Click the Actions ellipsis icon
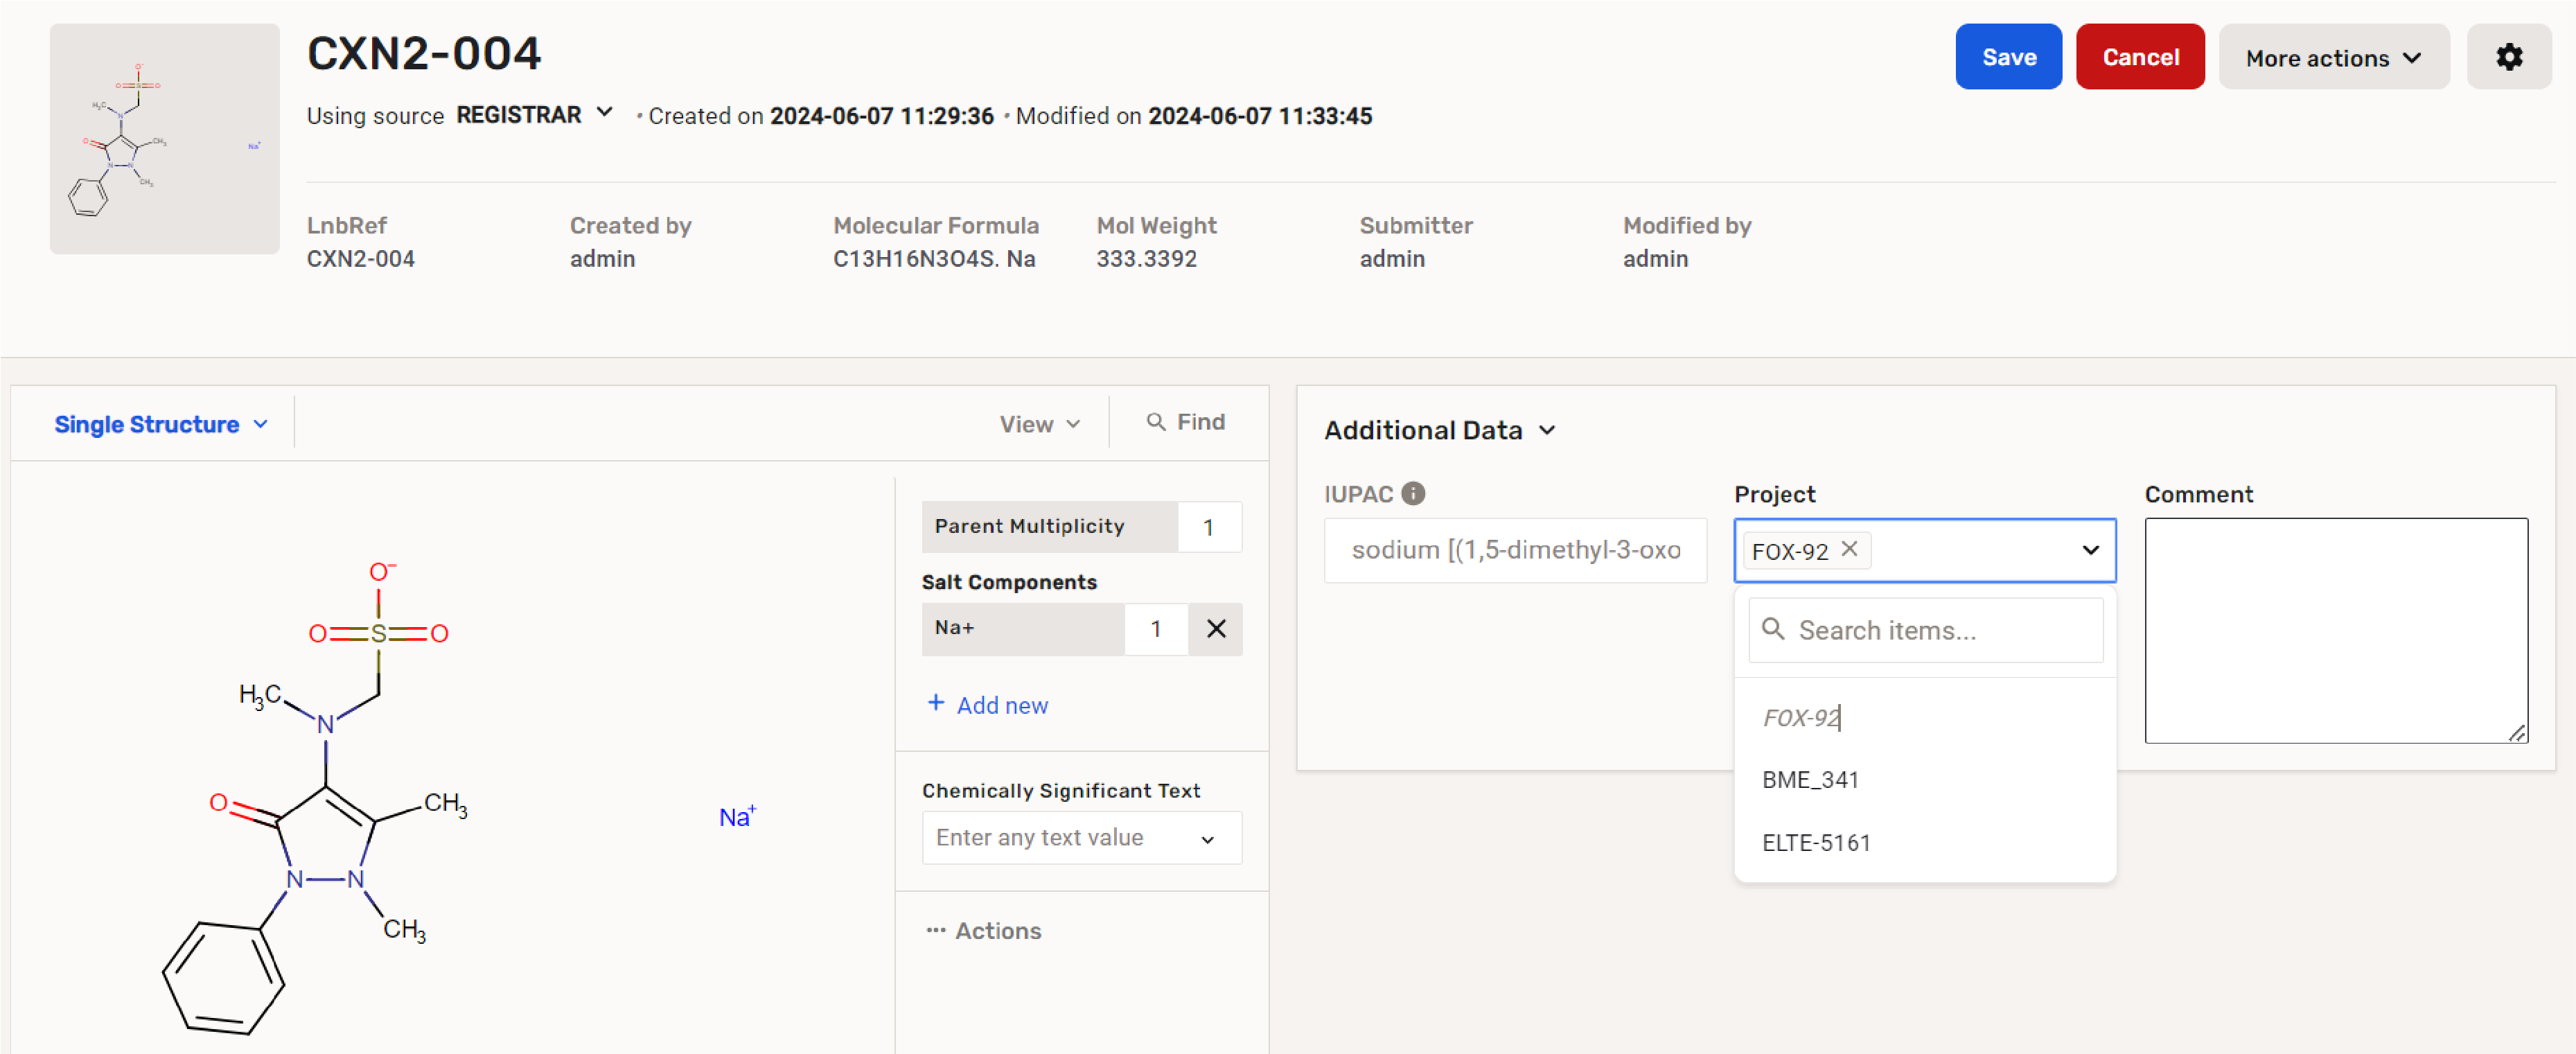Screen dimensions: 2576x1054 [935, 930]
